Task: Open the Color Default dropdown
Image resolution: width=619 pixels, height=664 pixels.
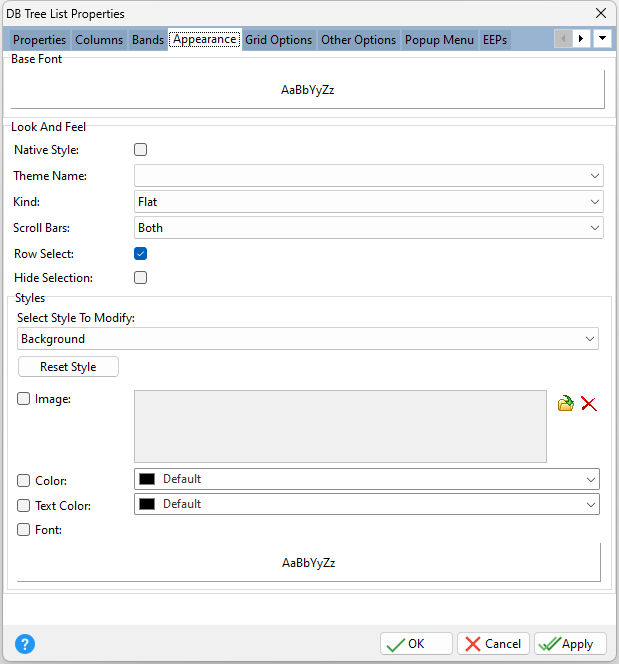Action: (x=367, y=479)
